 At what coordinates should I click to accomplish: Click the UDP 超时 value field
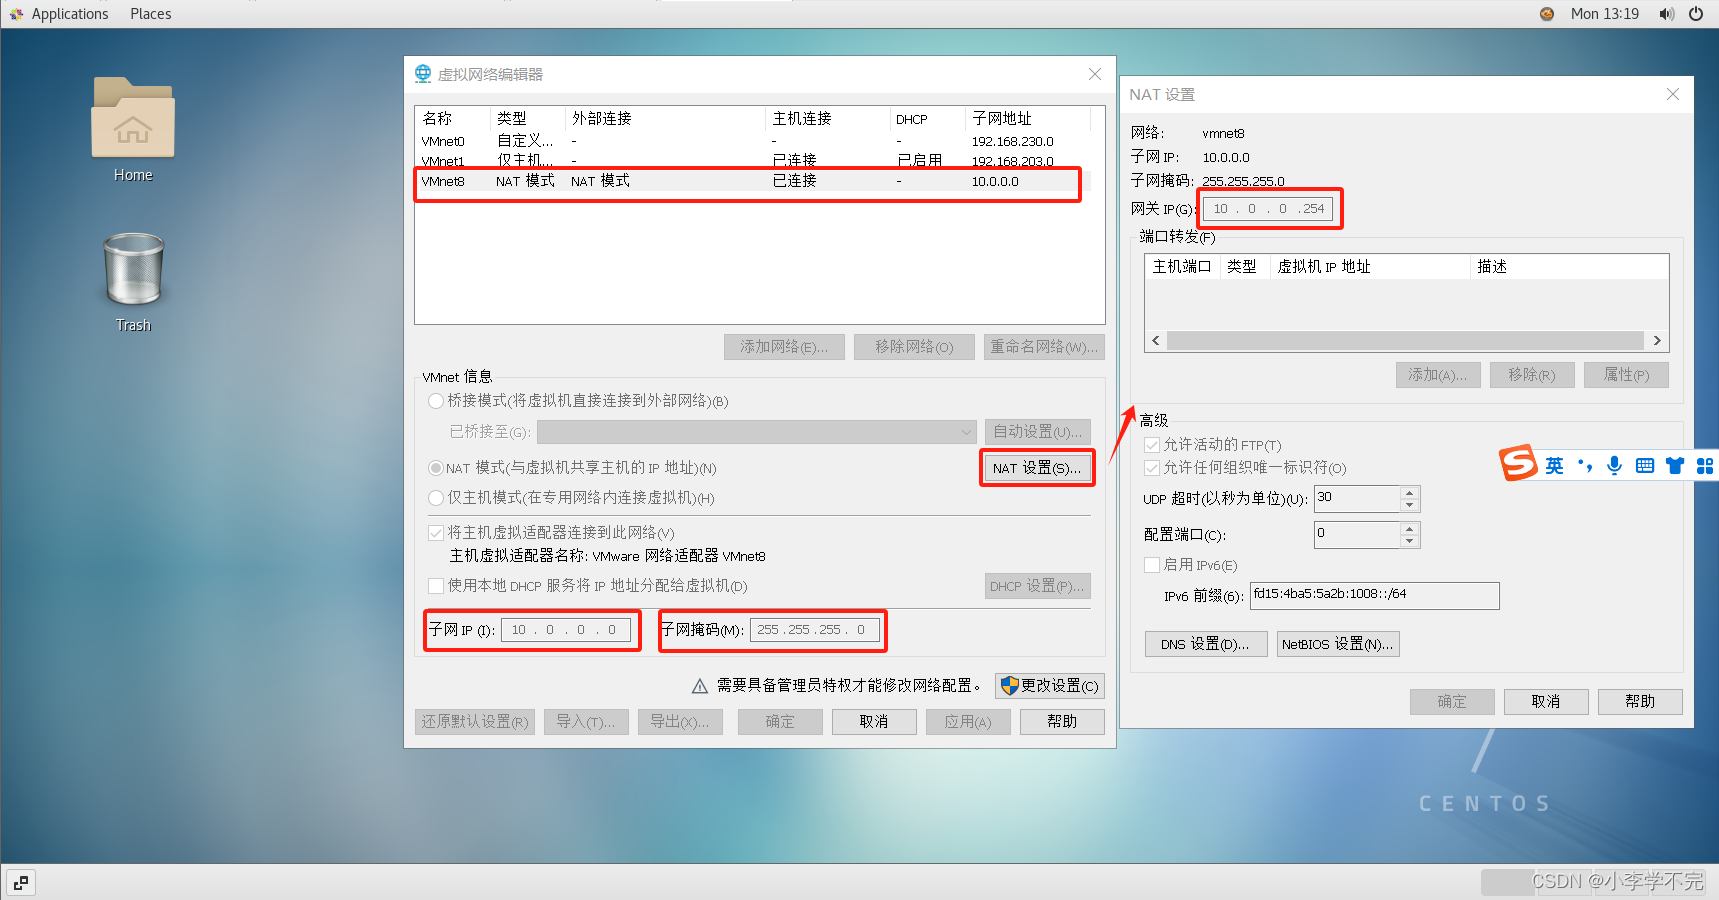pyautogui.click(x=1357, y=499)
